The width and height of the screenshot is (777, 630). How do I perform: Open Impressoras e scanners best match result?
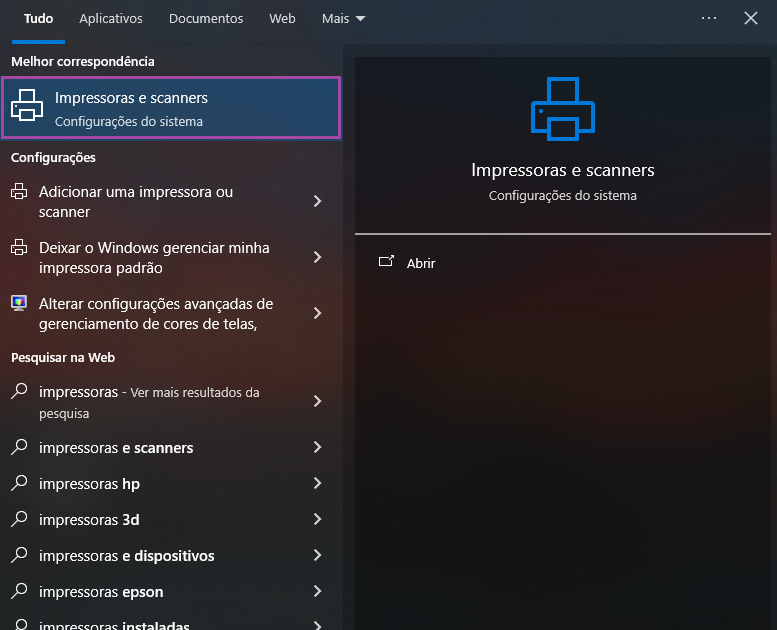(x=171, y=108)
